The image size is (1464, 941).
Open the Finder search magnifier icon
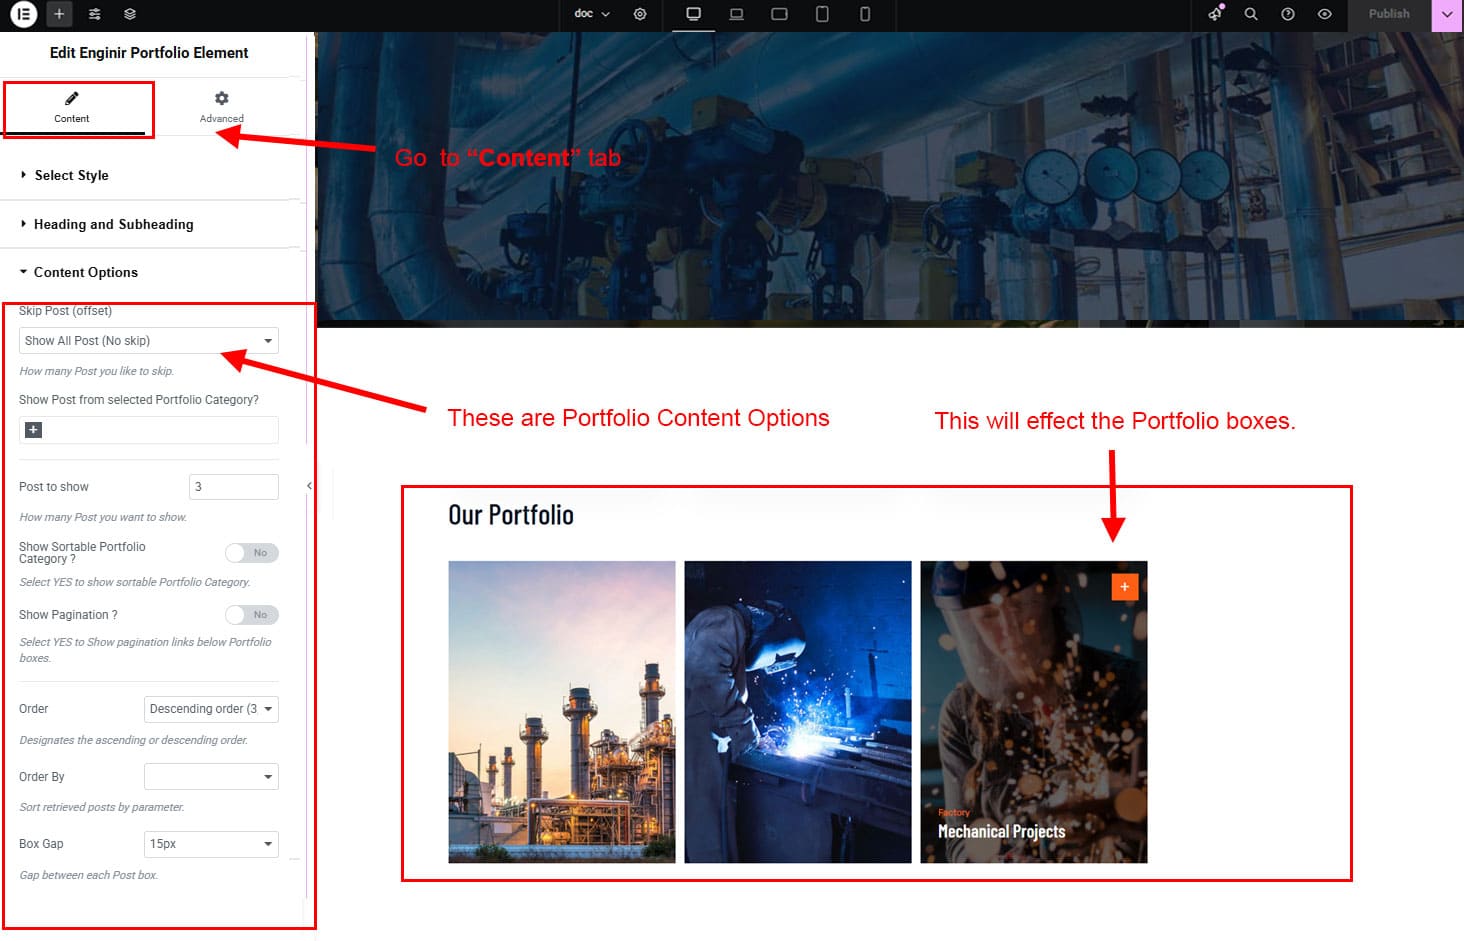click(x=1251, y=14)
